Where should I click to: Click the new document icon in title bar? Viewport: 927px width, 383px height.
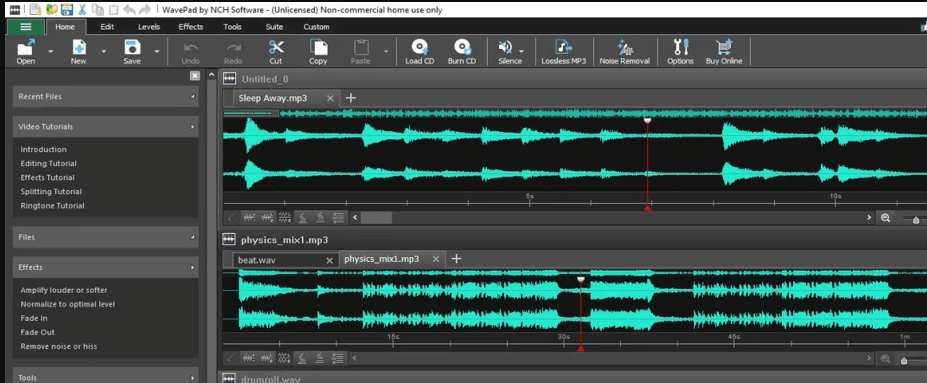point(35,9)
